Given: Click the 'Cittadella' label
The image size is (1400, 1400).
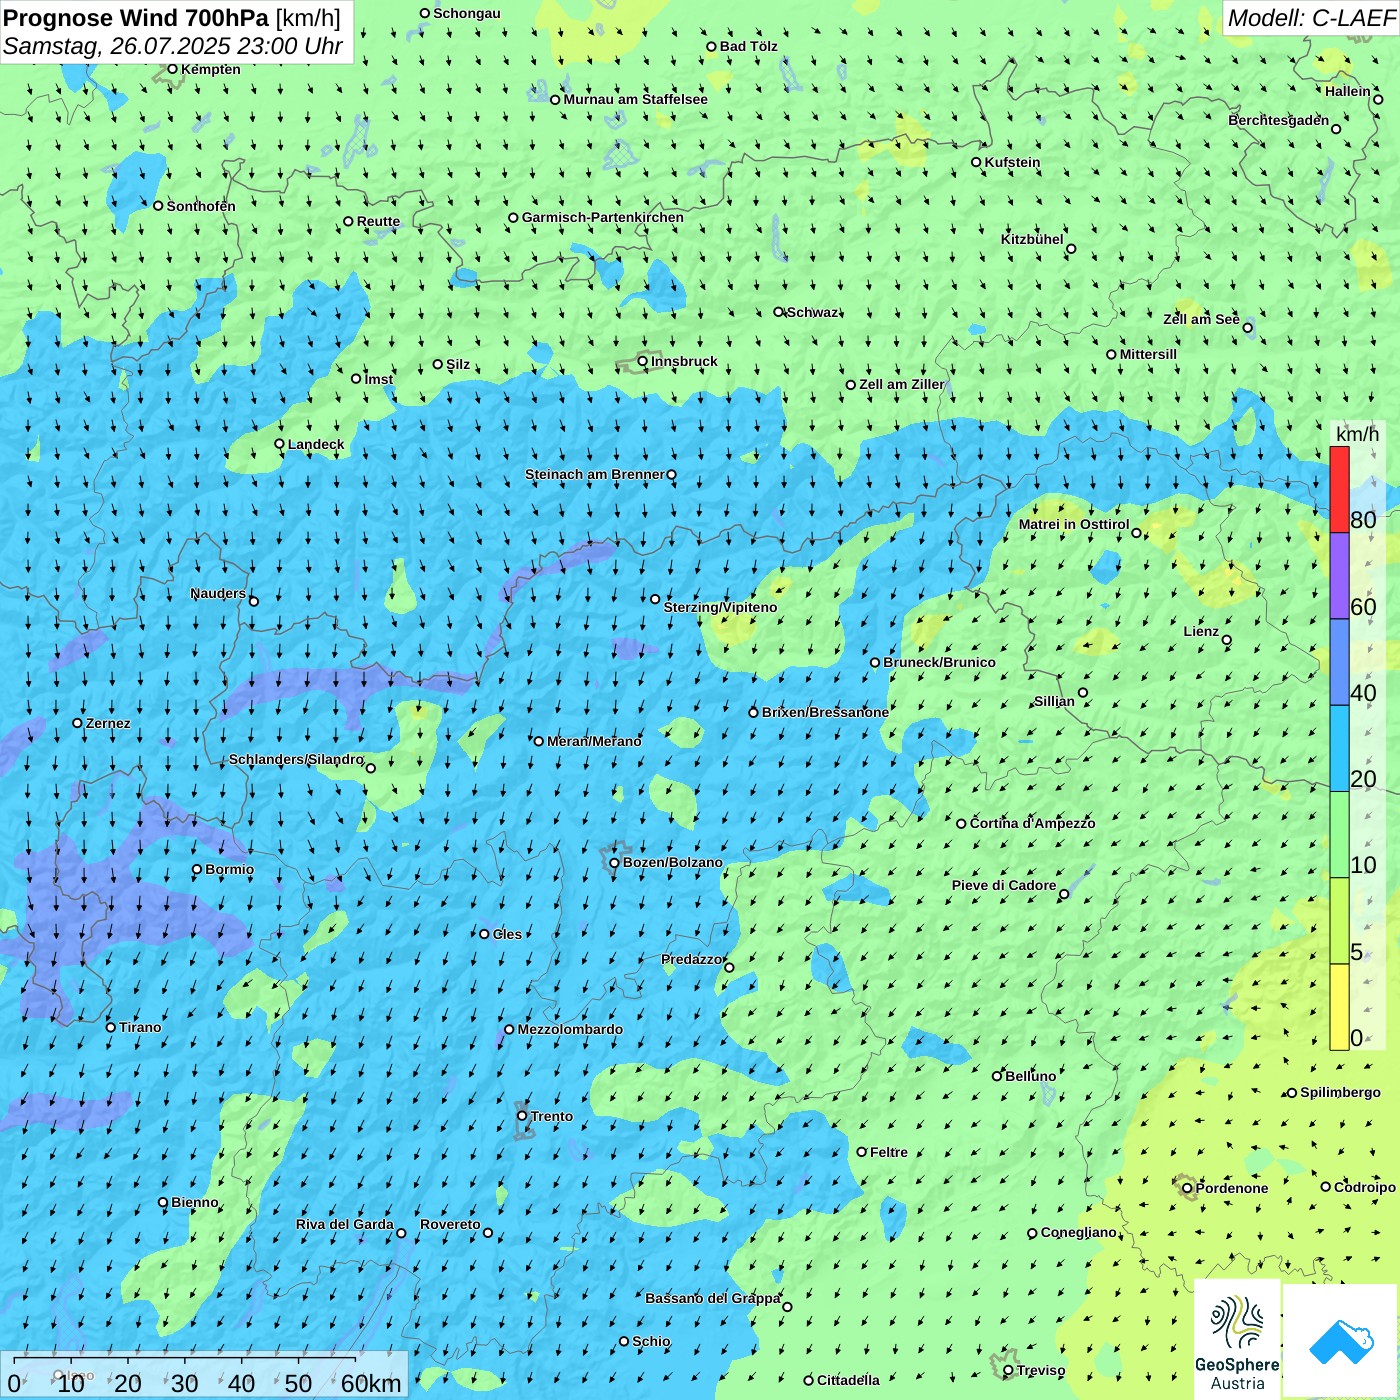Looking at the screenshot, I should pyautogui.click(x=848, y=1380).
